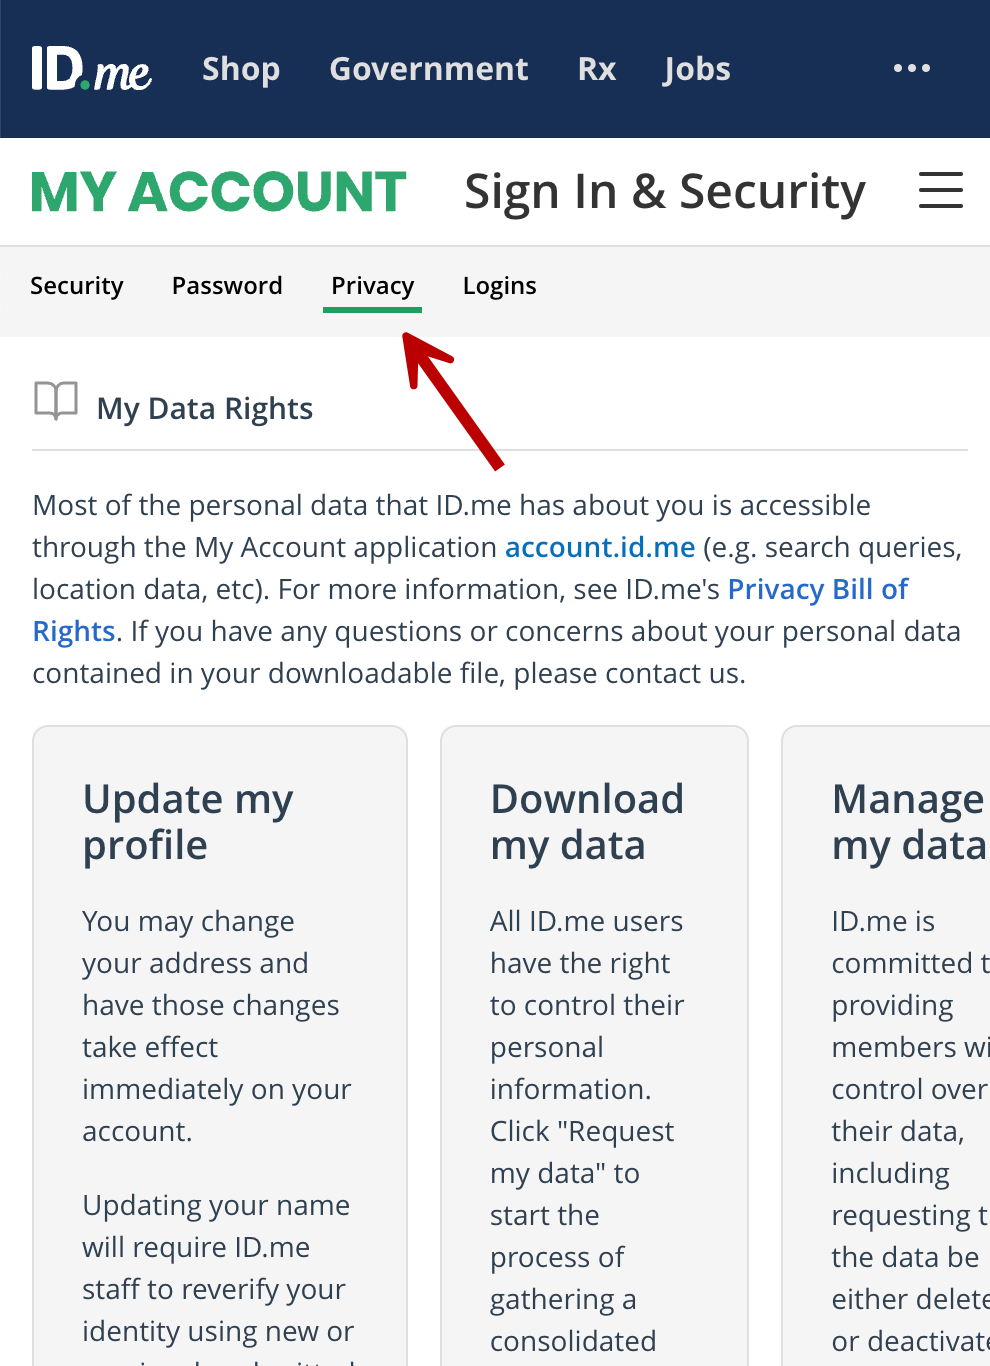Switch to the Security tab

(x=77, y=286)
